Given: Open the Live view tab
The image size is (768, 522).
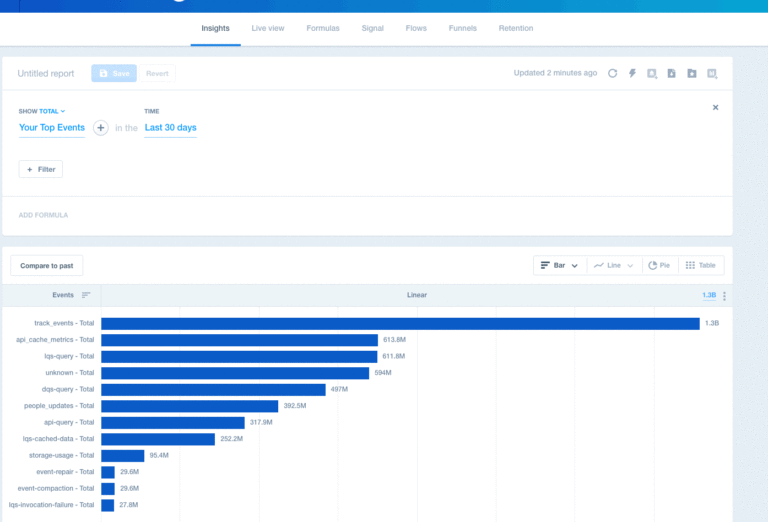Looking at the screenshot, I should point(268,28).
